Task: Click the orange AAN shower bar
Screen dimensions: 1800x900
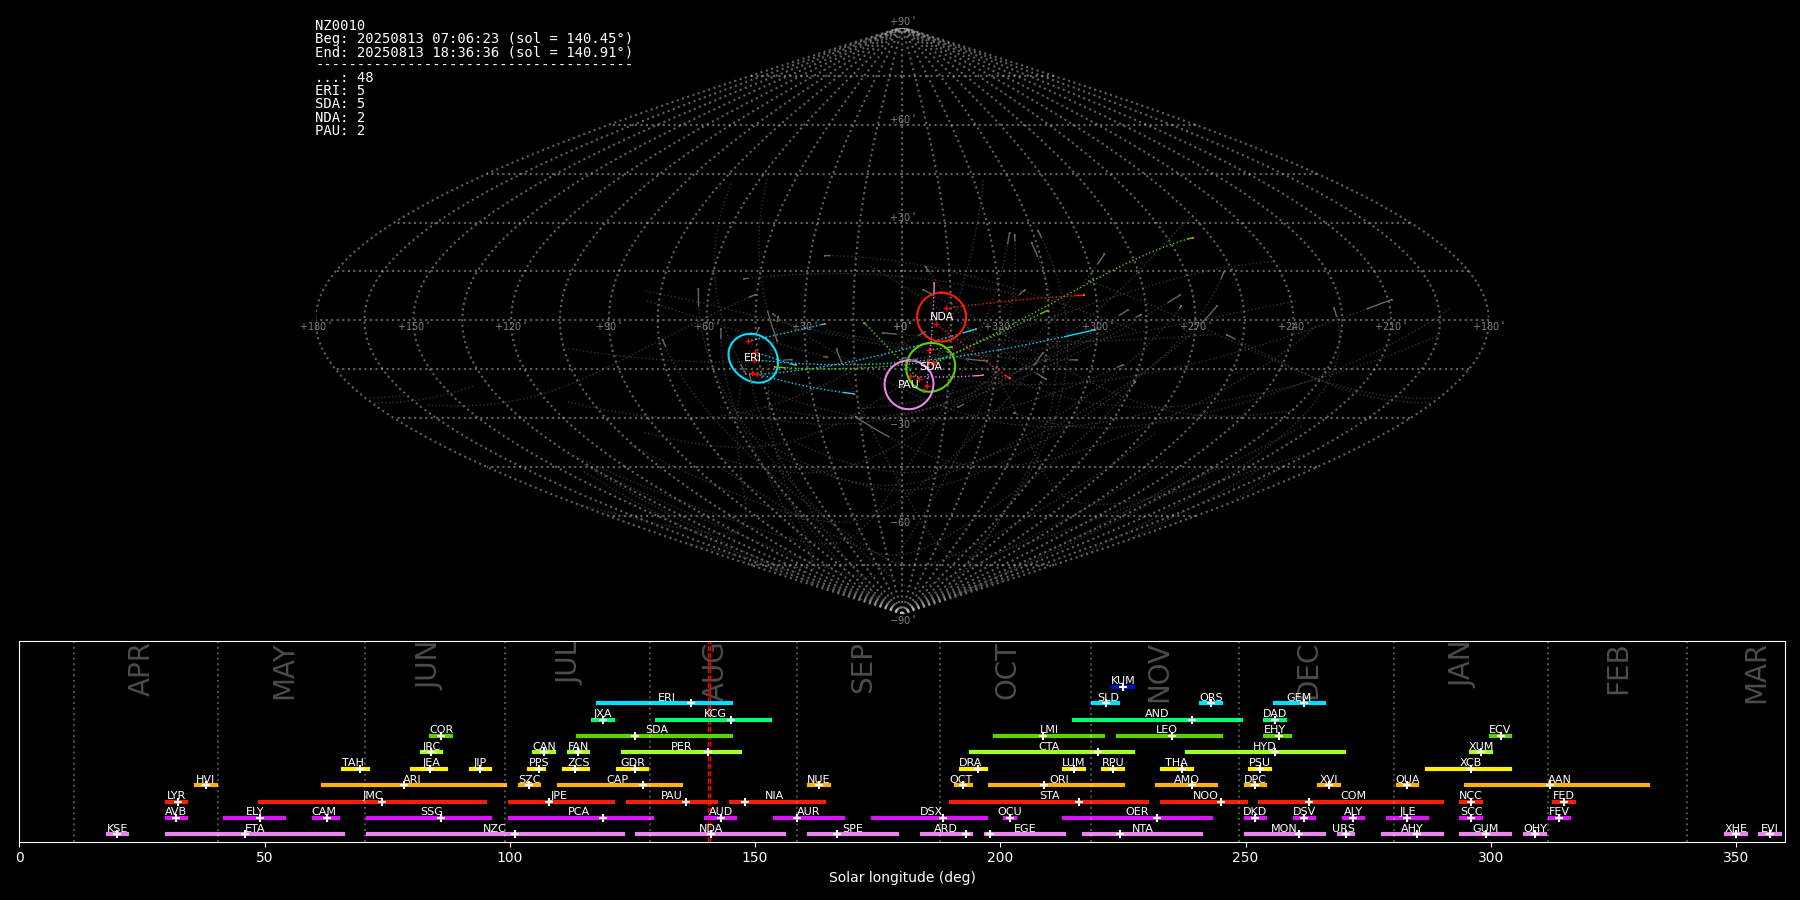Action: click(x=1557, y=785)
